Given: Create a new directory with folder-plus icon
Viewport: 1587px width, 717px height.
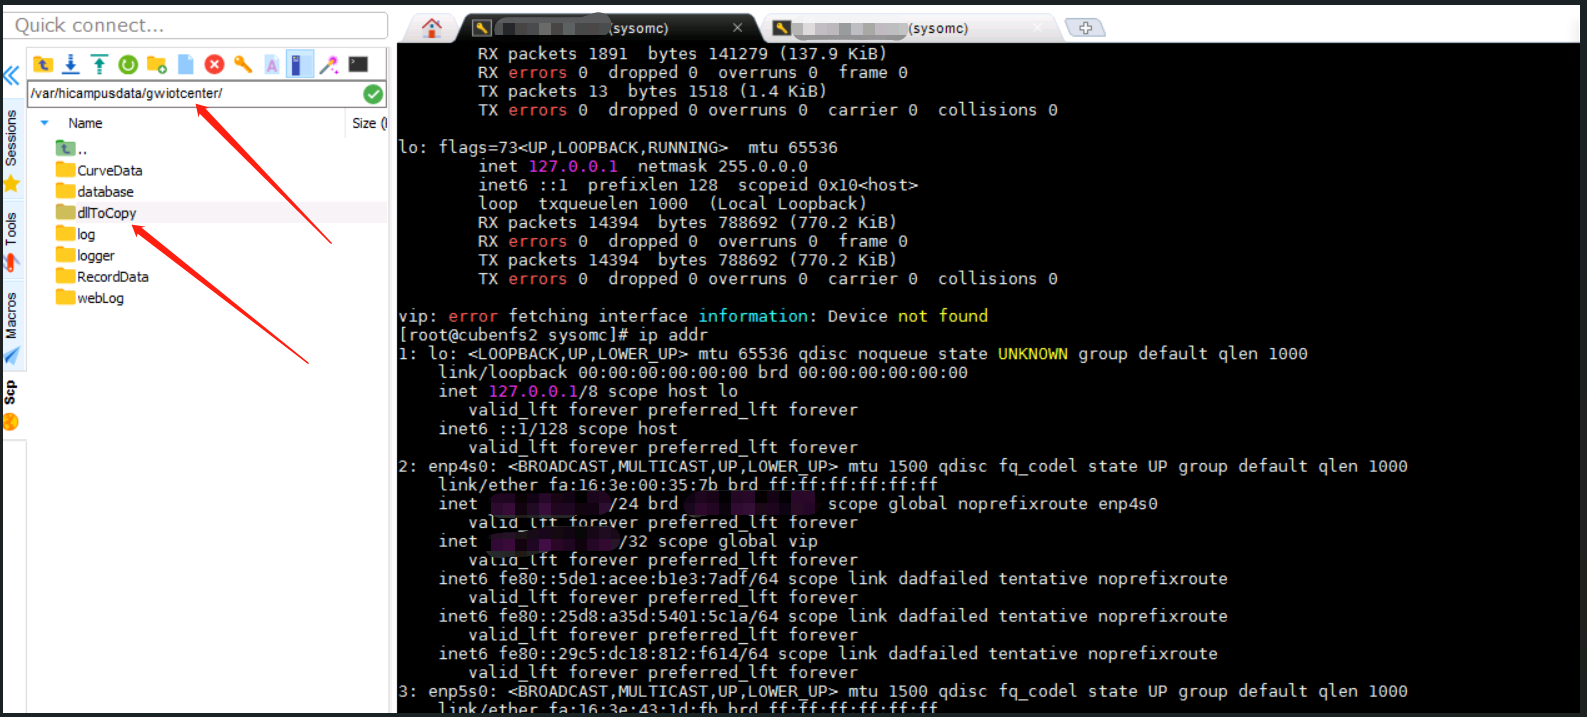Looking at the screenshot, I should 157,65.
